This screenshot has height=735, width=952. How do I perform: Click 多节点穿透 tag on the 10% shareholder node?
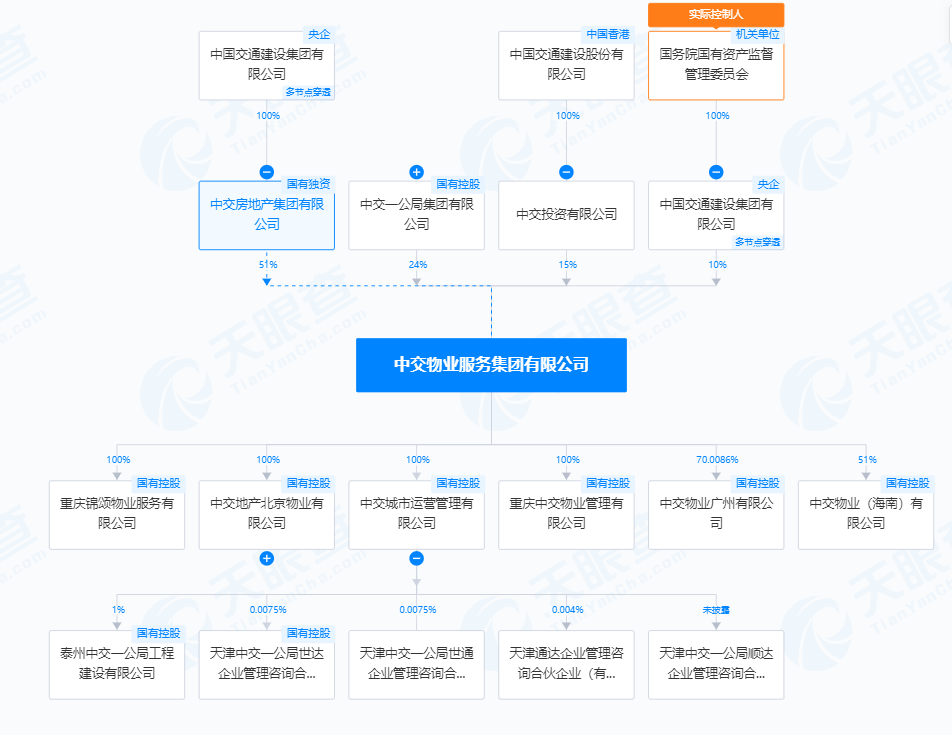coord(757,242)
